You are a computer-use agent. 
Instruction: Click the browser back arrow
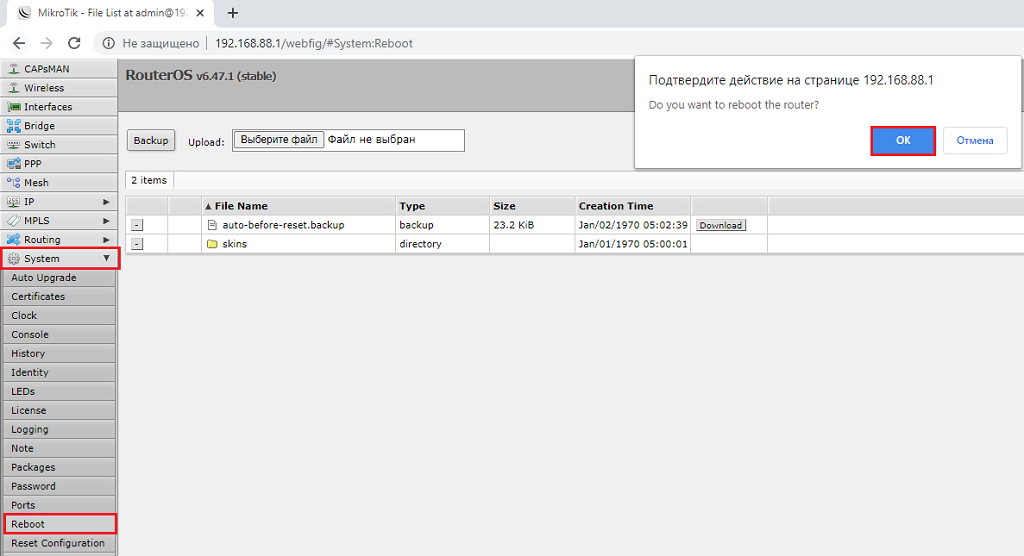coord(19,43)
